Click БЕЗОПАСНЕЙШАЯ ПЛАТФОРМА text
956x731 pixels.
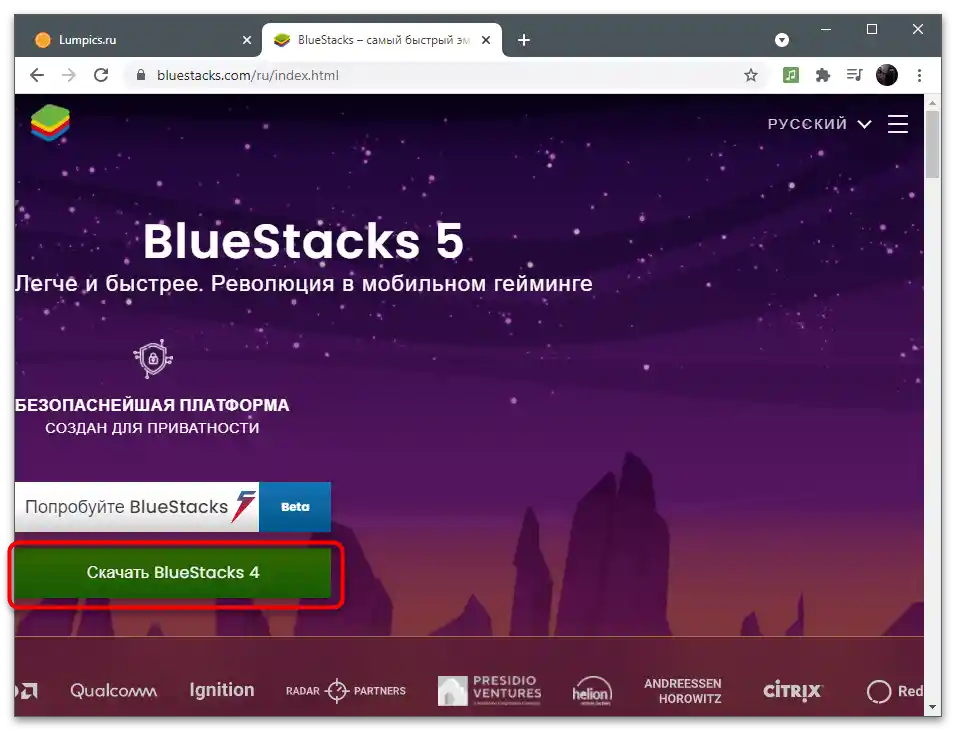tap(152, 405)
